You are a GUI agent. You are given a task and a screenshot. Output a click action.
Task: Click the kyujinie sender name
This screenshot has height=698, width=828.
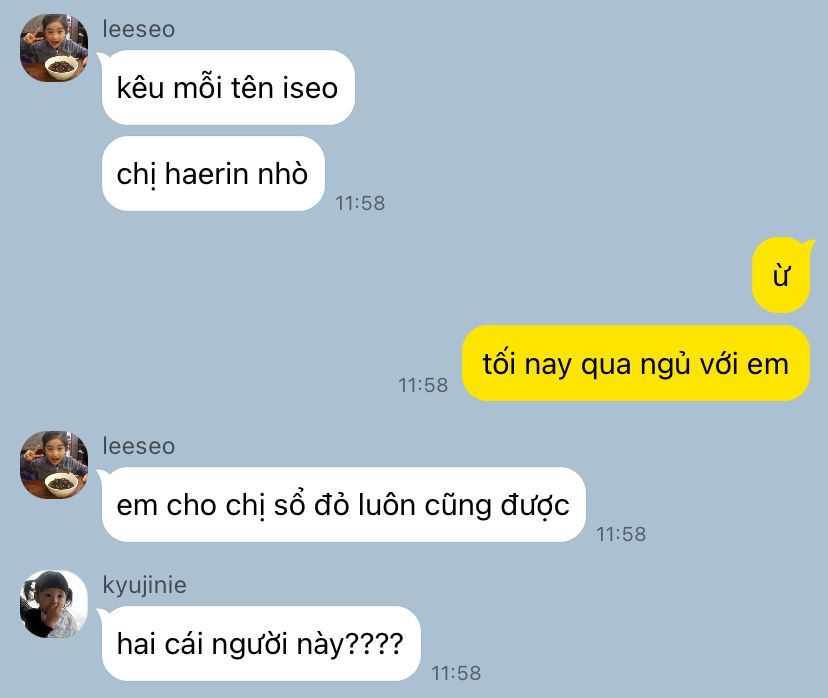point(145,585)
